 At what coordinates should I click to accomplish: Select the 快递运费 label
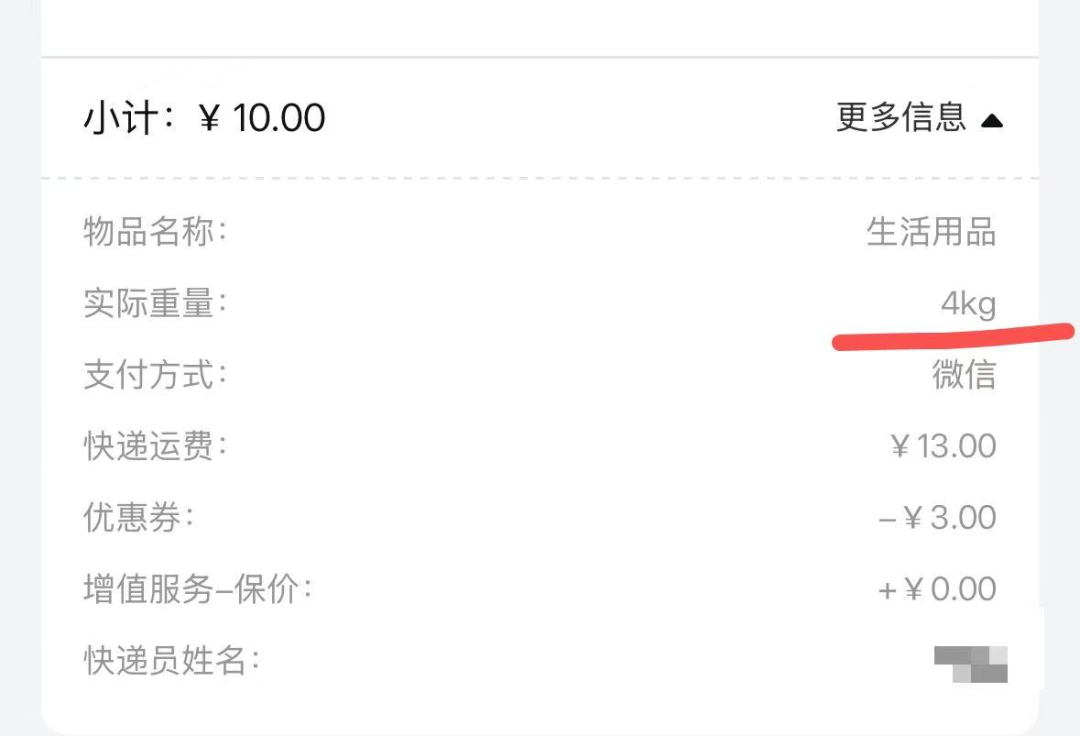155,447
